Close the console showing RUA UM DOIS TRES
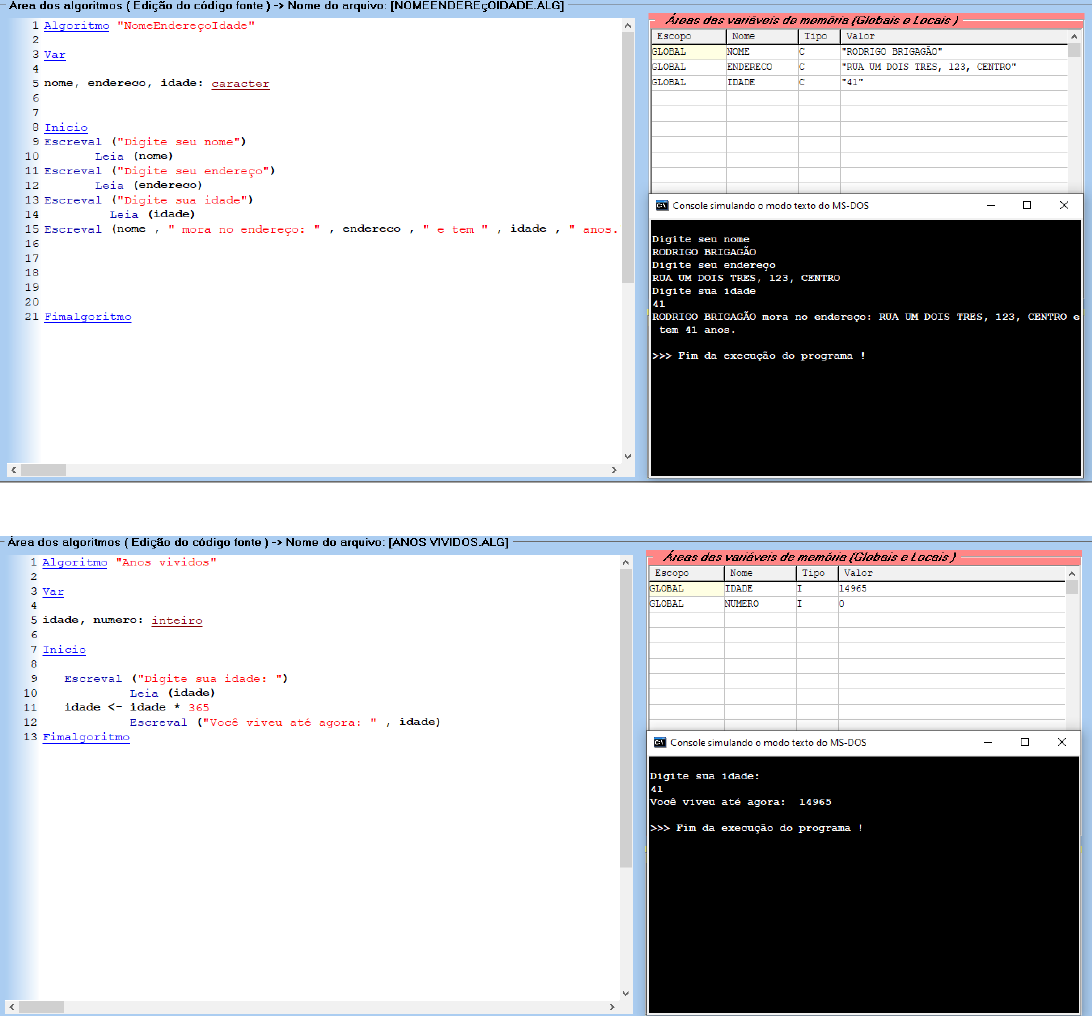Viewport: 1092px width, 1016px height. point(1063,205)
